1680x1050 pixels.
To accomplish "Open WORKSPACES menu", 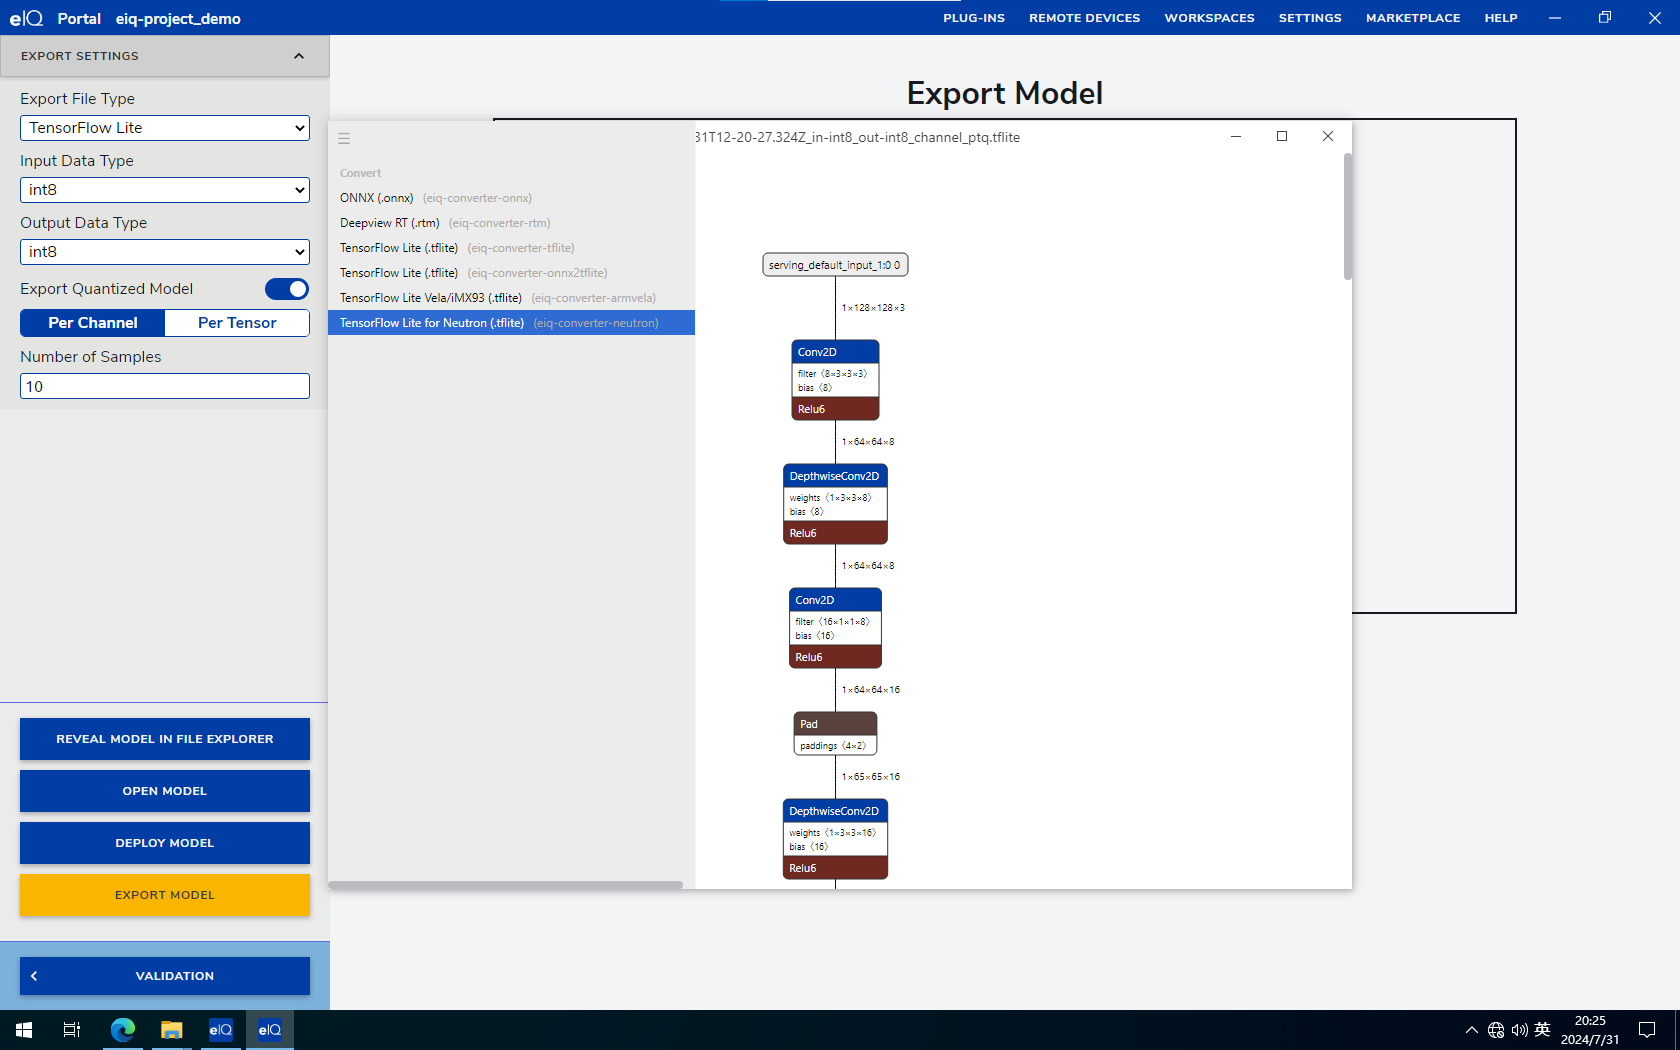I will pyautogui.click(x=1209, y=18).
